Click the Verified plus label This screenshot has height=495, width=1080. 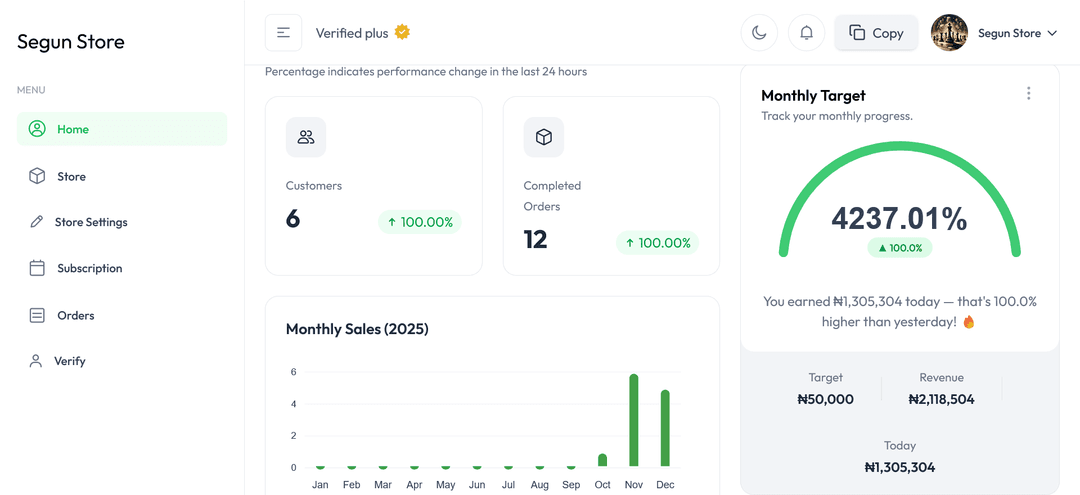coord(352,32)
